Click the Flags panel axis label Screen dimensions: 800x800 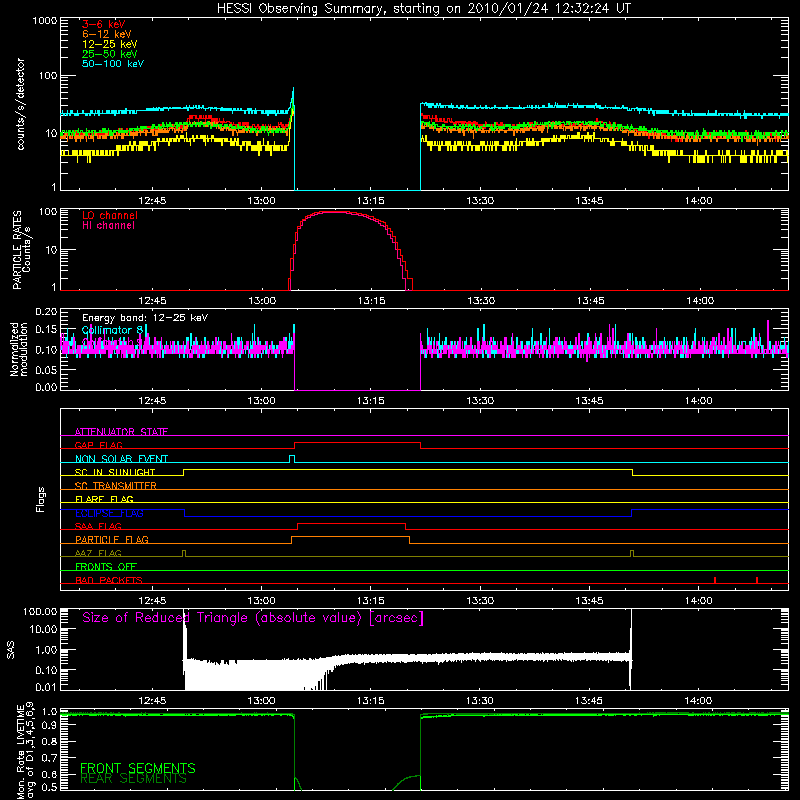point(40,499)
